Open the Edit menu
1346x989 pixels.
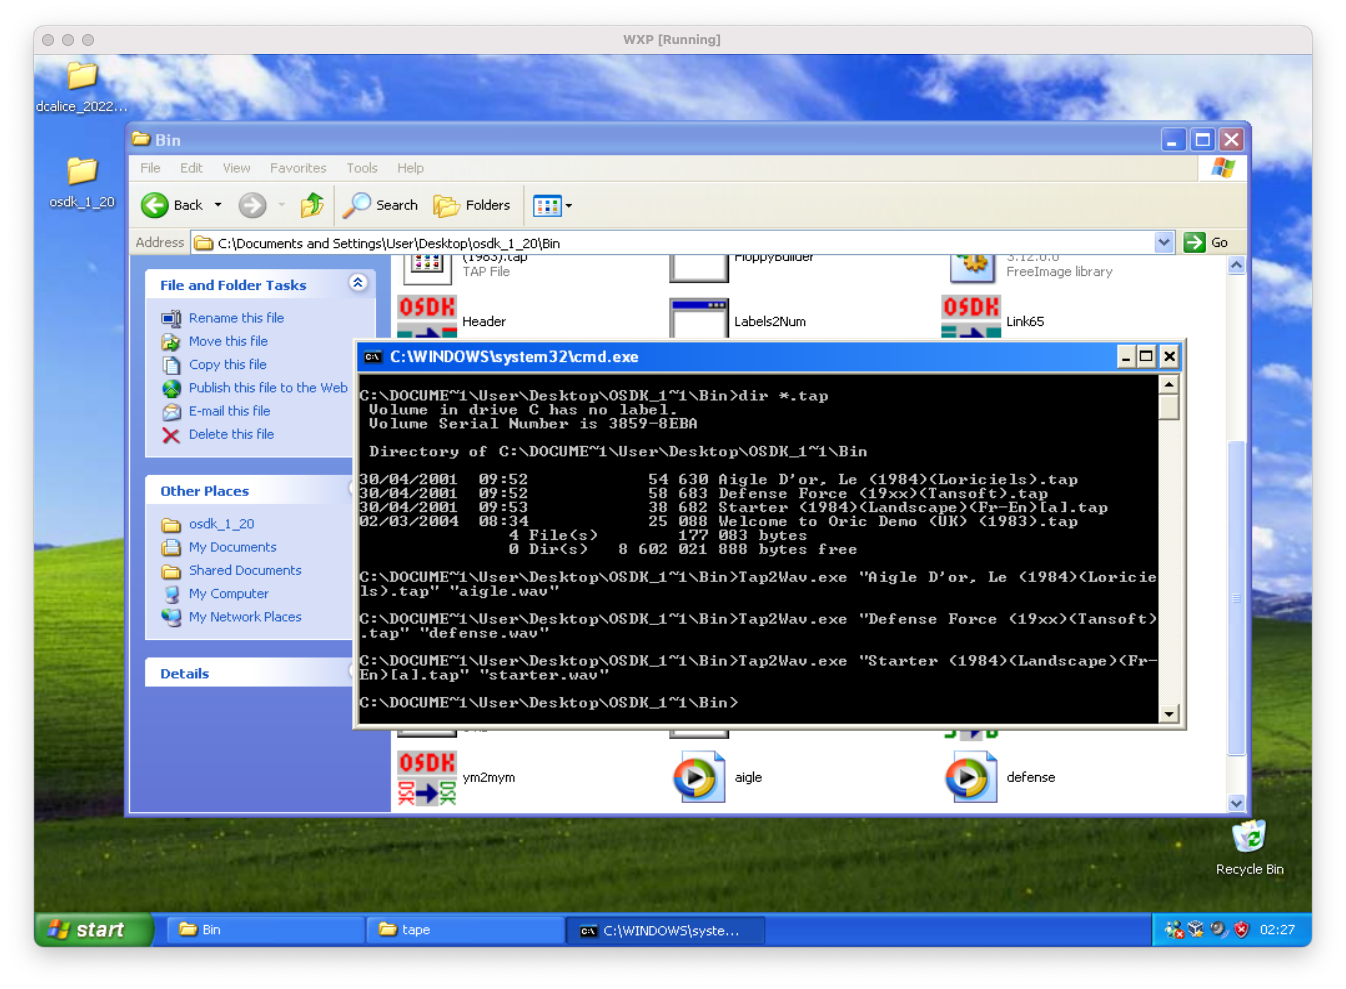tap(191, 168)
